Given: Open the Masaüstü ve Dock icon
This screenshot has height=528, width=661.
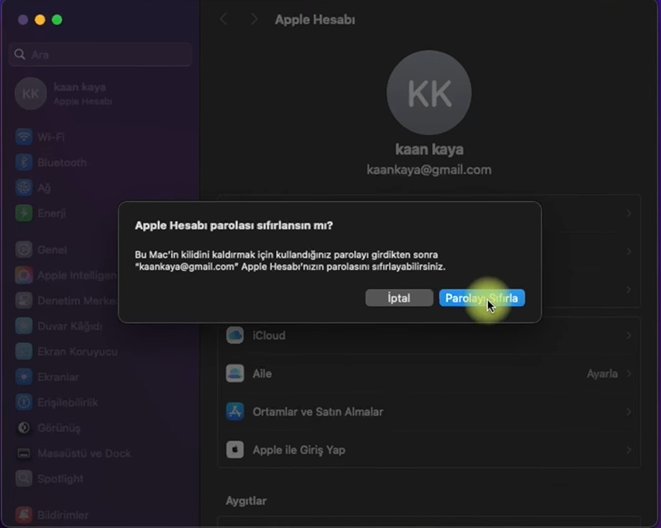Looking at the screenshot, I should [x=24, y=453].
